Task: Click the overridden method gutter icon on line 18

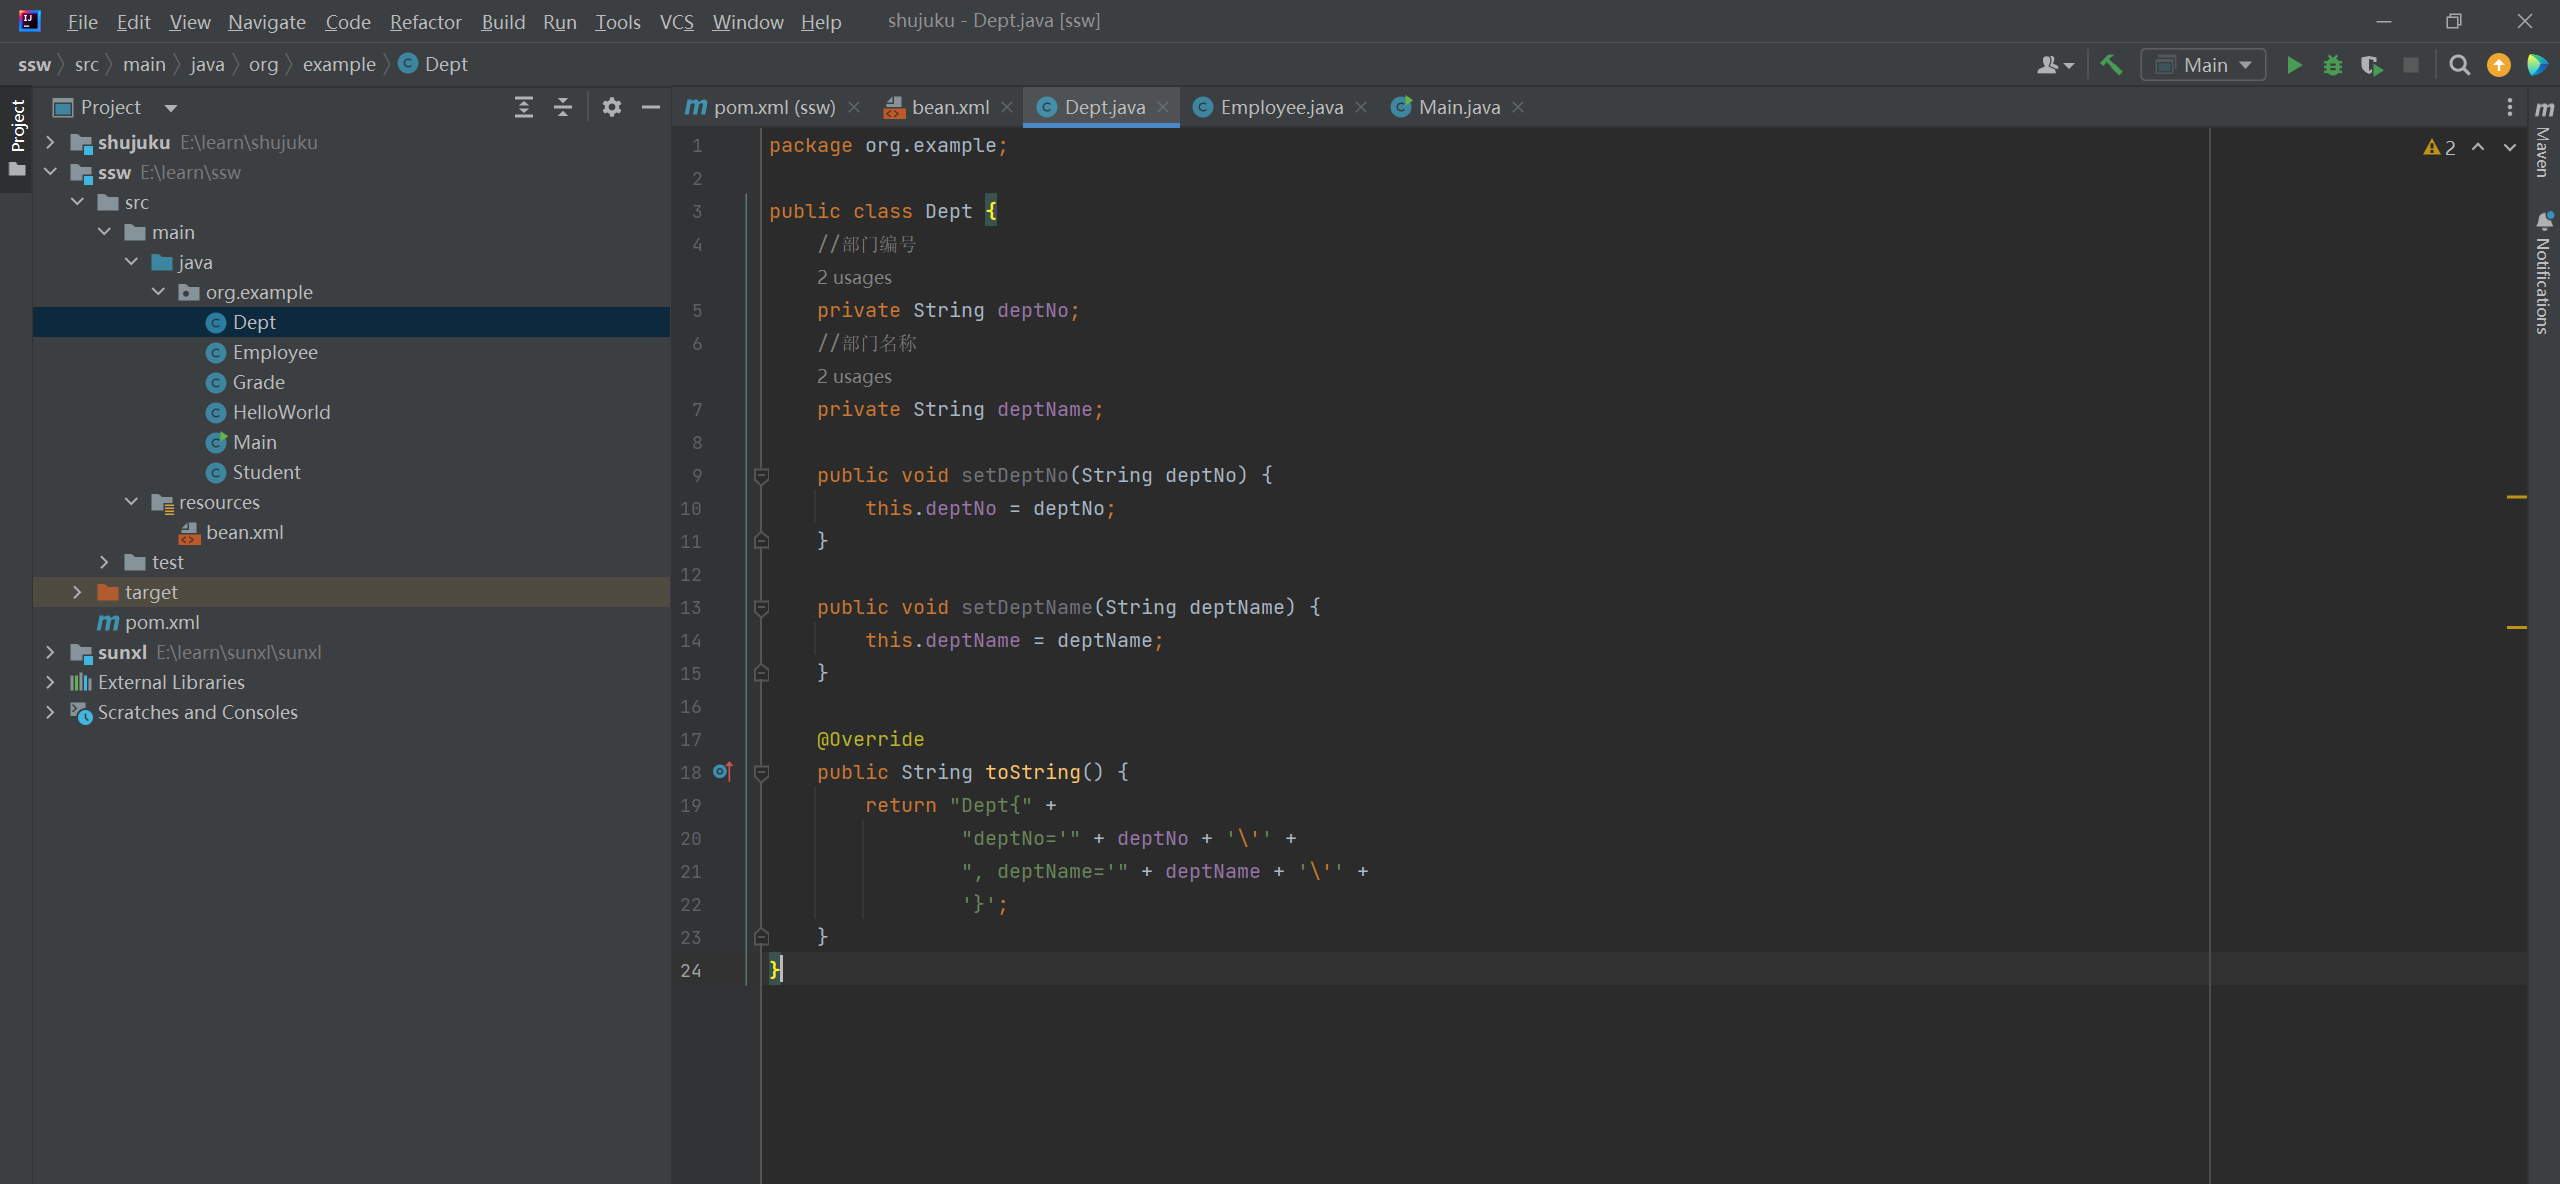Action: 723,771
